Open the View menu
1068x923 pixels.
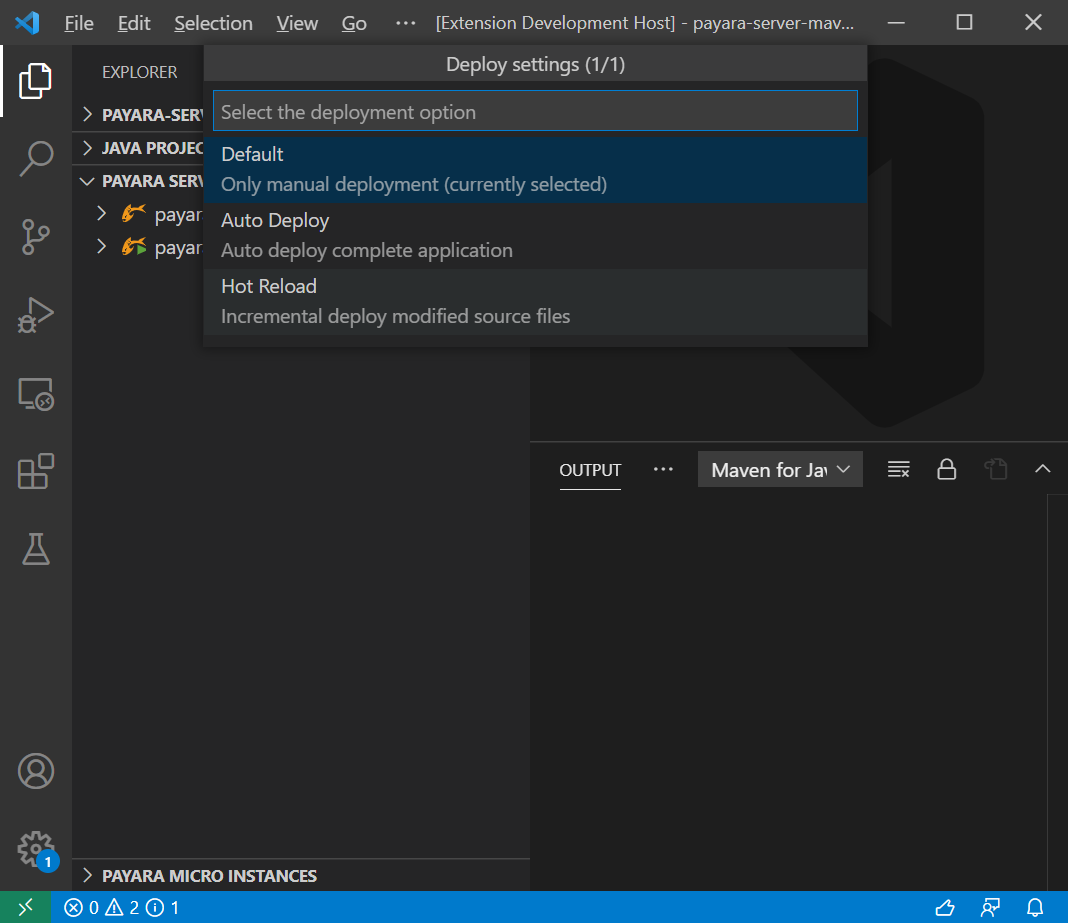(x=297, y=22)
